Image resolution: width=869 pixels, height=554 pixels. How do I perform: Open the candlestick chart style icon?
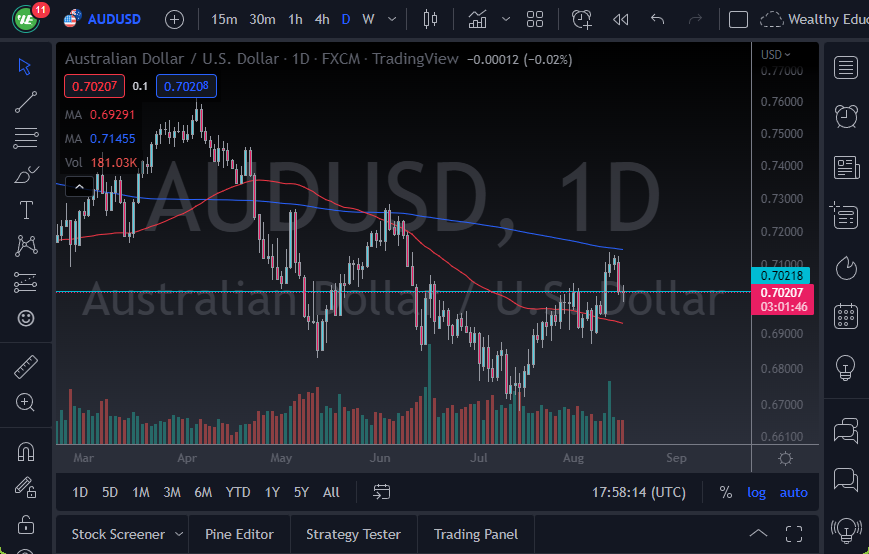pyautogui.click(x=431, y=19)
